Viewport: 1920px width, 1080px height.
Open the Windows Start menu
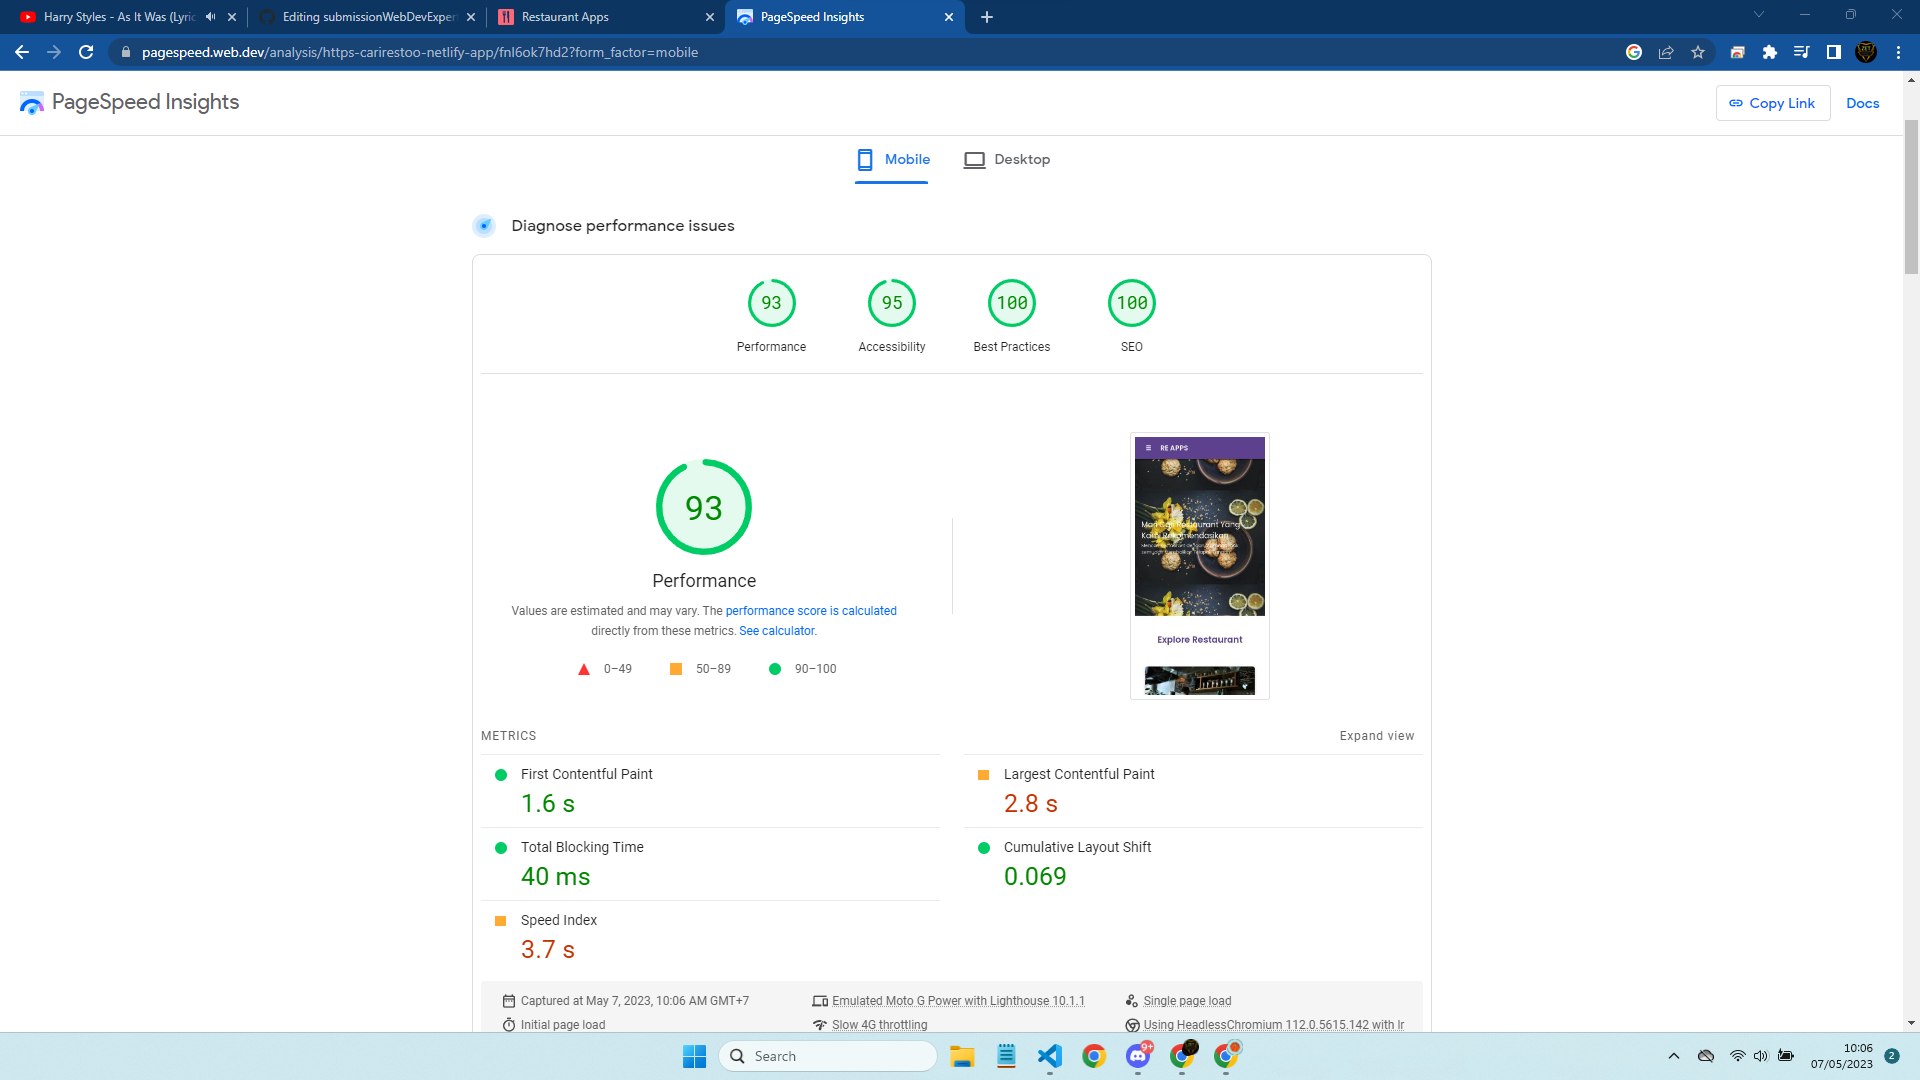coord(694,1056)
